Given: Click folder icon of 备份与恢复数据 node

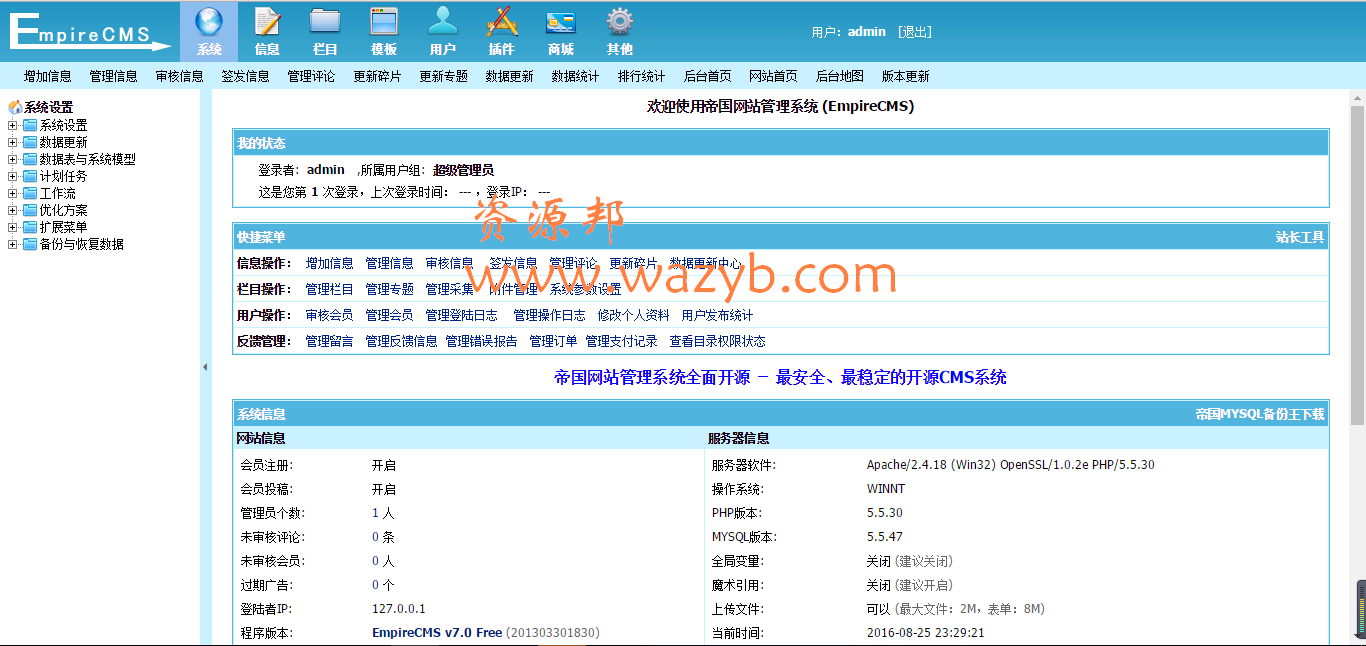Looking at the screenshot, I should pyautogui.click(x=30, y=244).
